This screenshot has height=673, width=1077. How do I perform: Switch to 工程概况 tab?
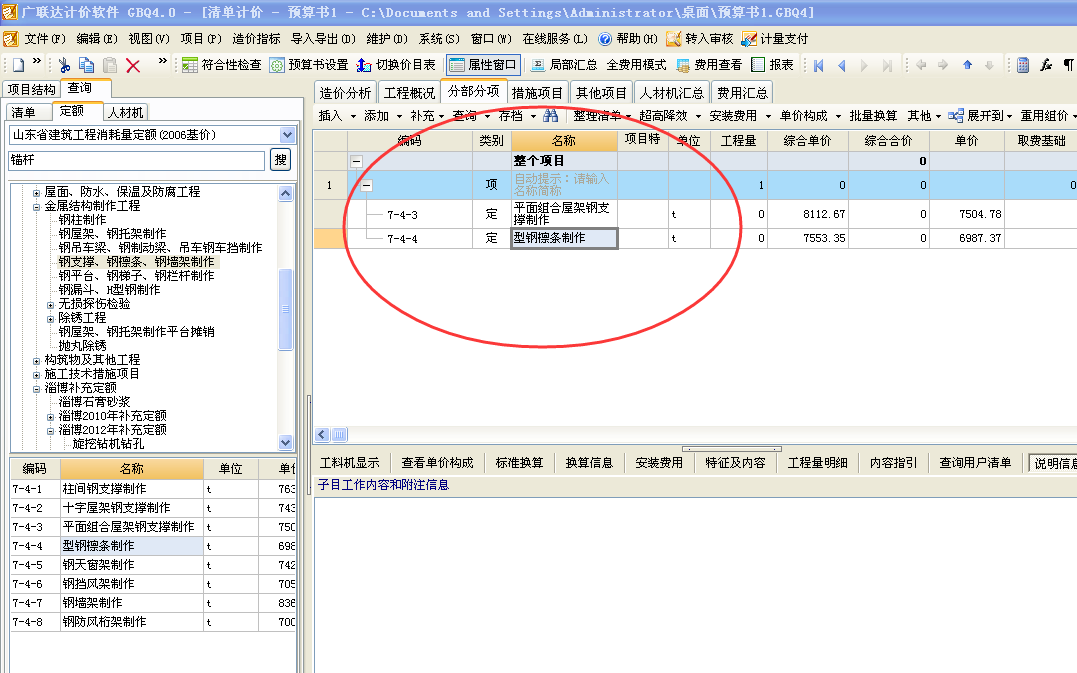point(409,93)
